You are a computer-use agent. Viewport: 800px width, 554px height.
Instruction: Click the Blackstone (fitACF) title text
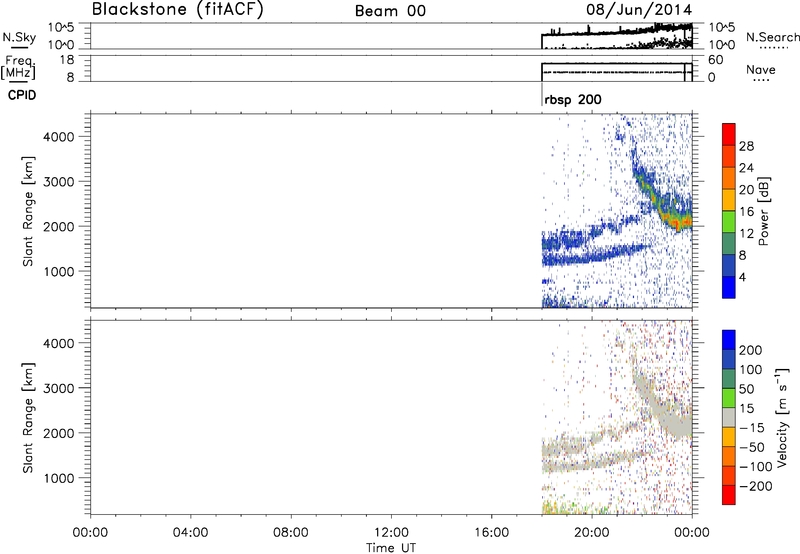click(177, 10)
